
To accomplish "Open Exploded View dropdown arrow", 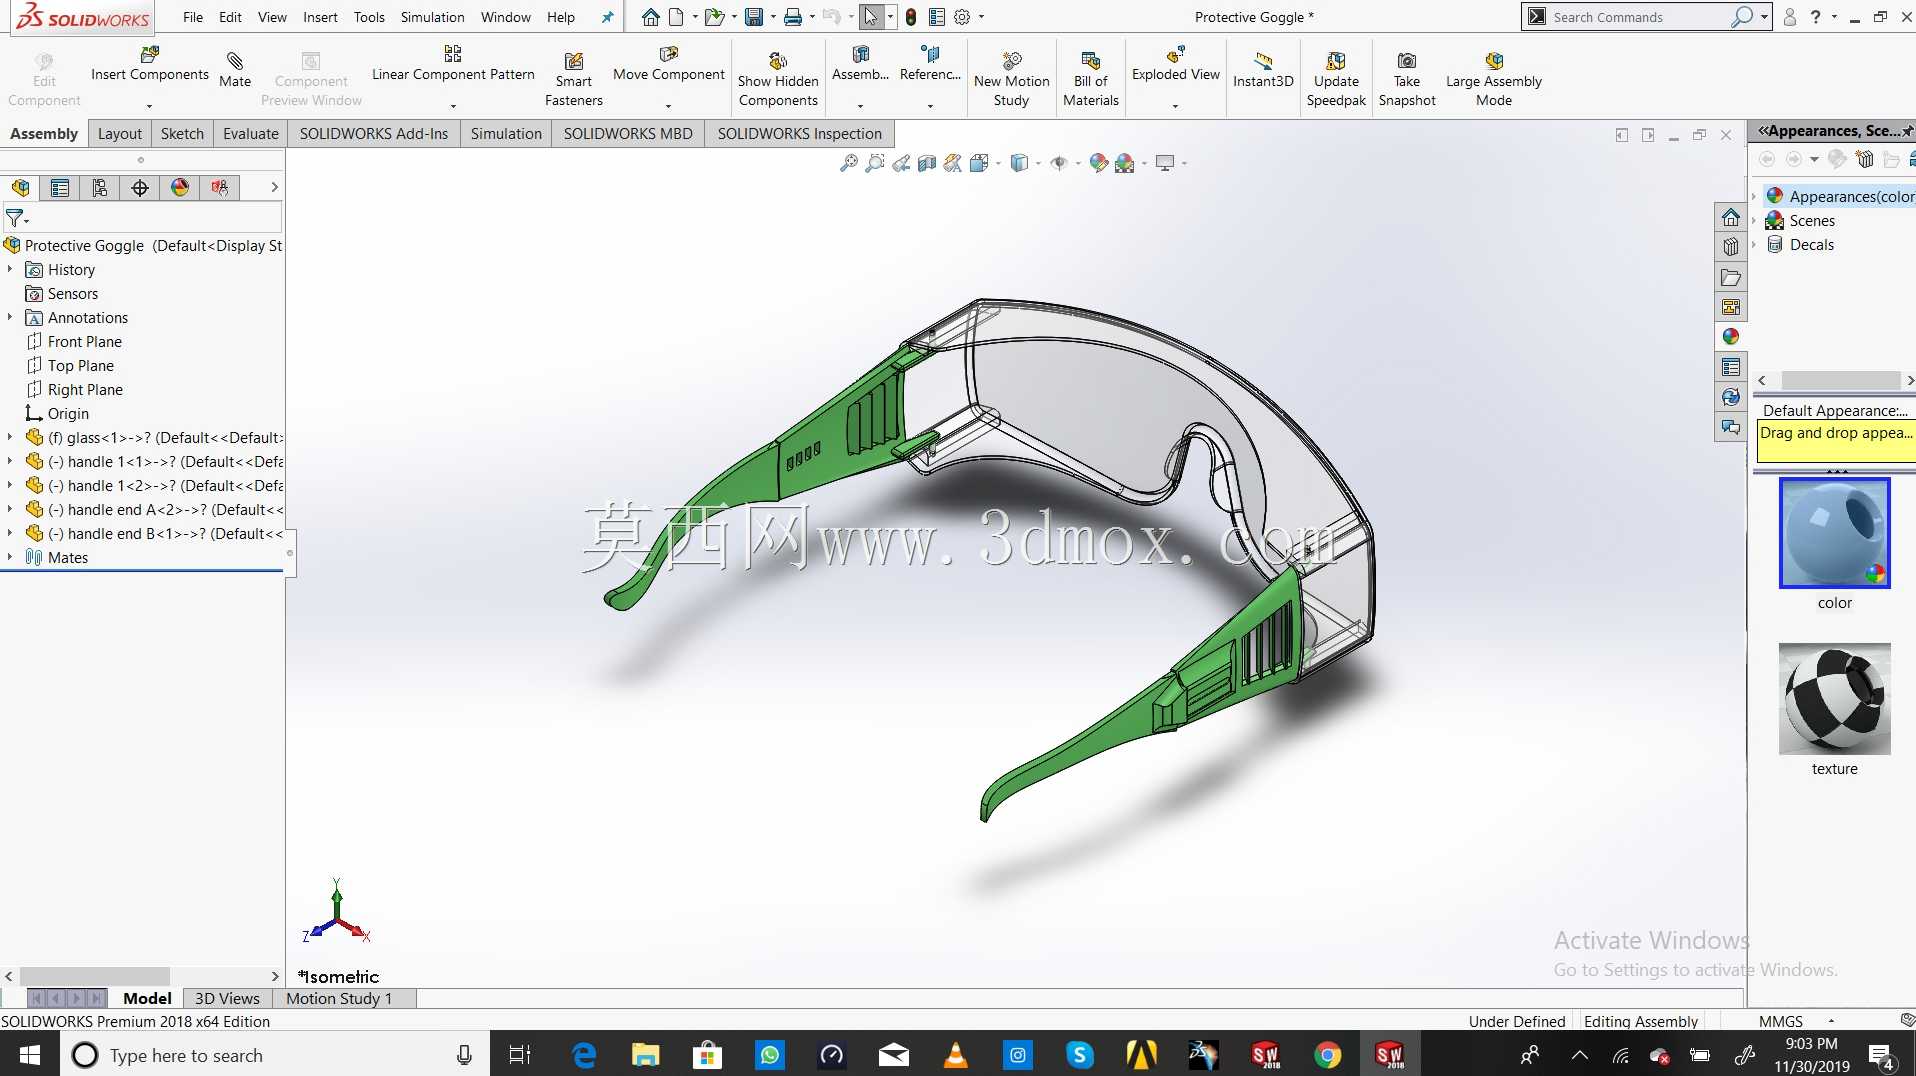I will coord(1175,106).
